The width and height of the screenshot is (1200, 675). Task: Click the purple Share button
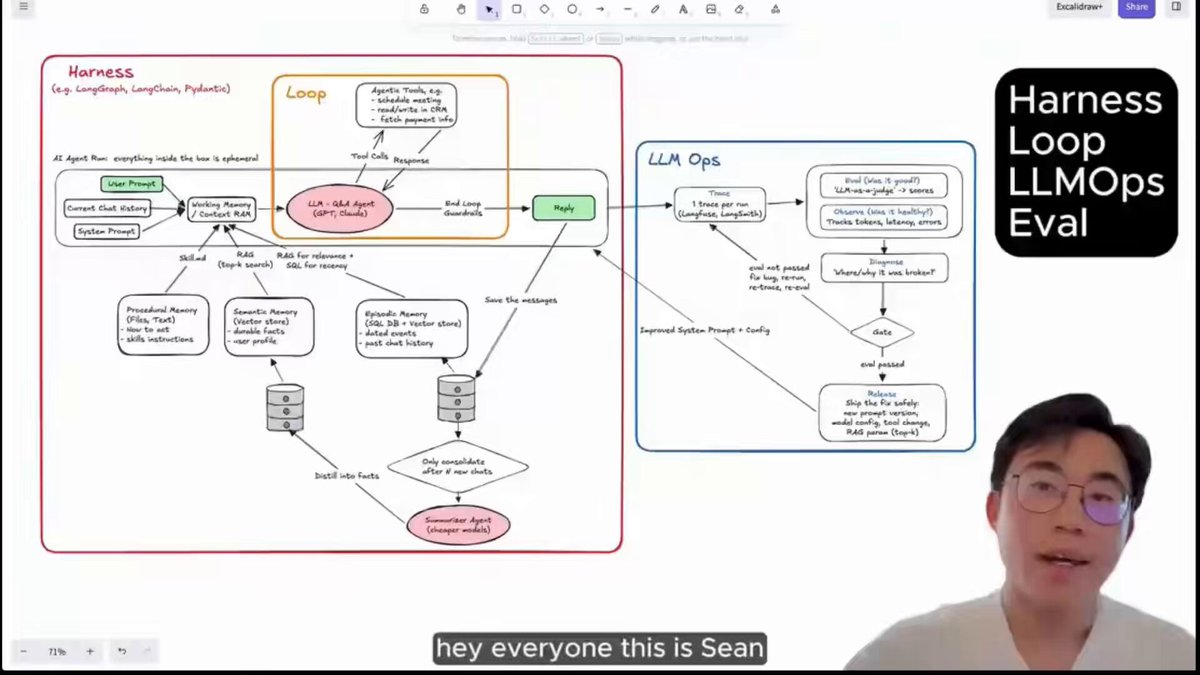pos(1136,7)
